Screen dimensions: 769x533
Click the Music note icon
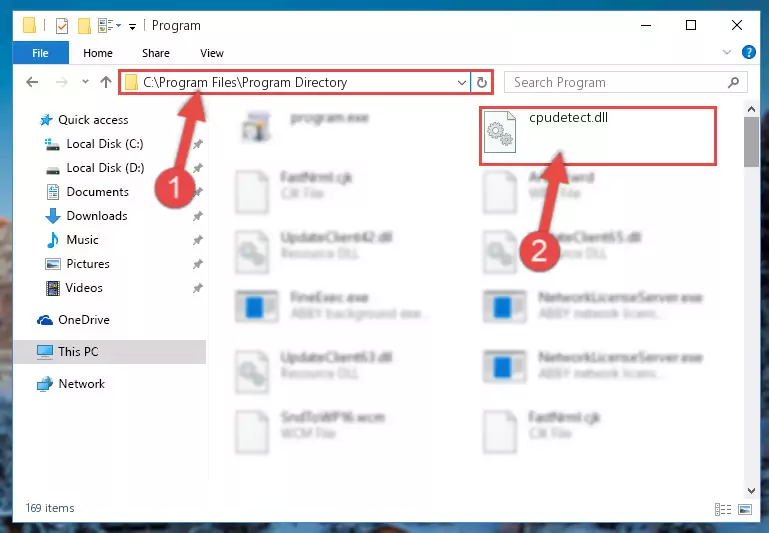(x=52, y=240)
